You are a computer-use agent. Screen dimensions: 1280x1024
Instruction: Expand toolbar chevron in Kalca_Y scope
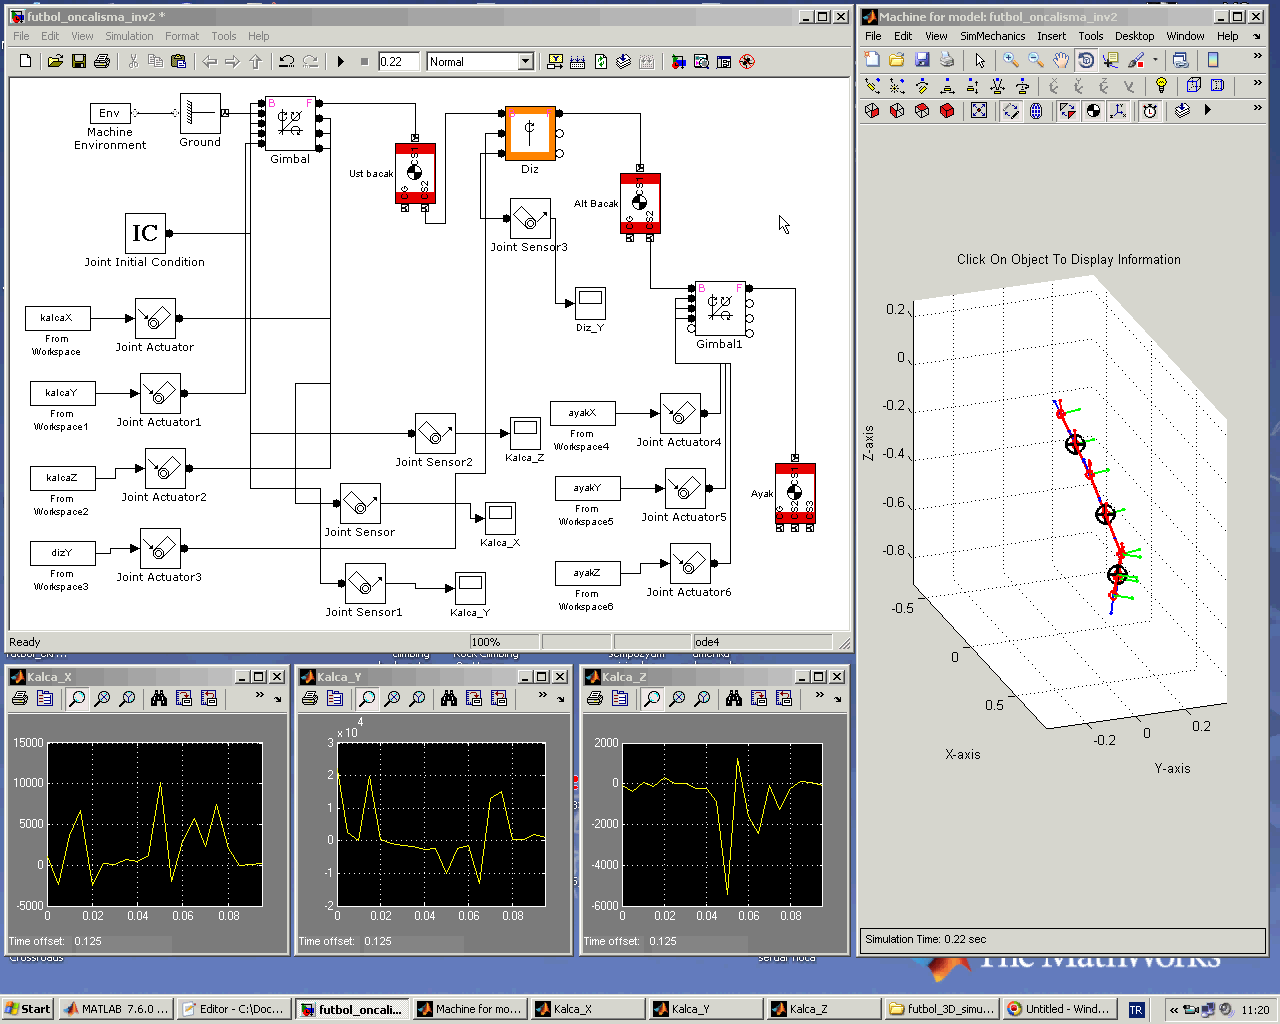click(543, 695)
